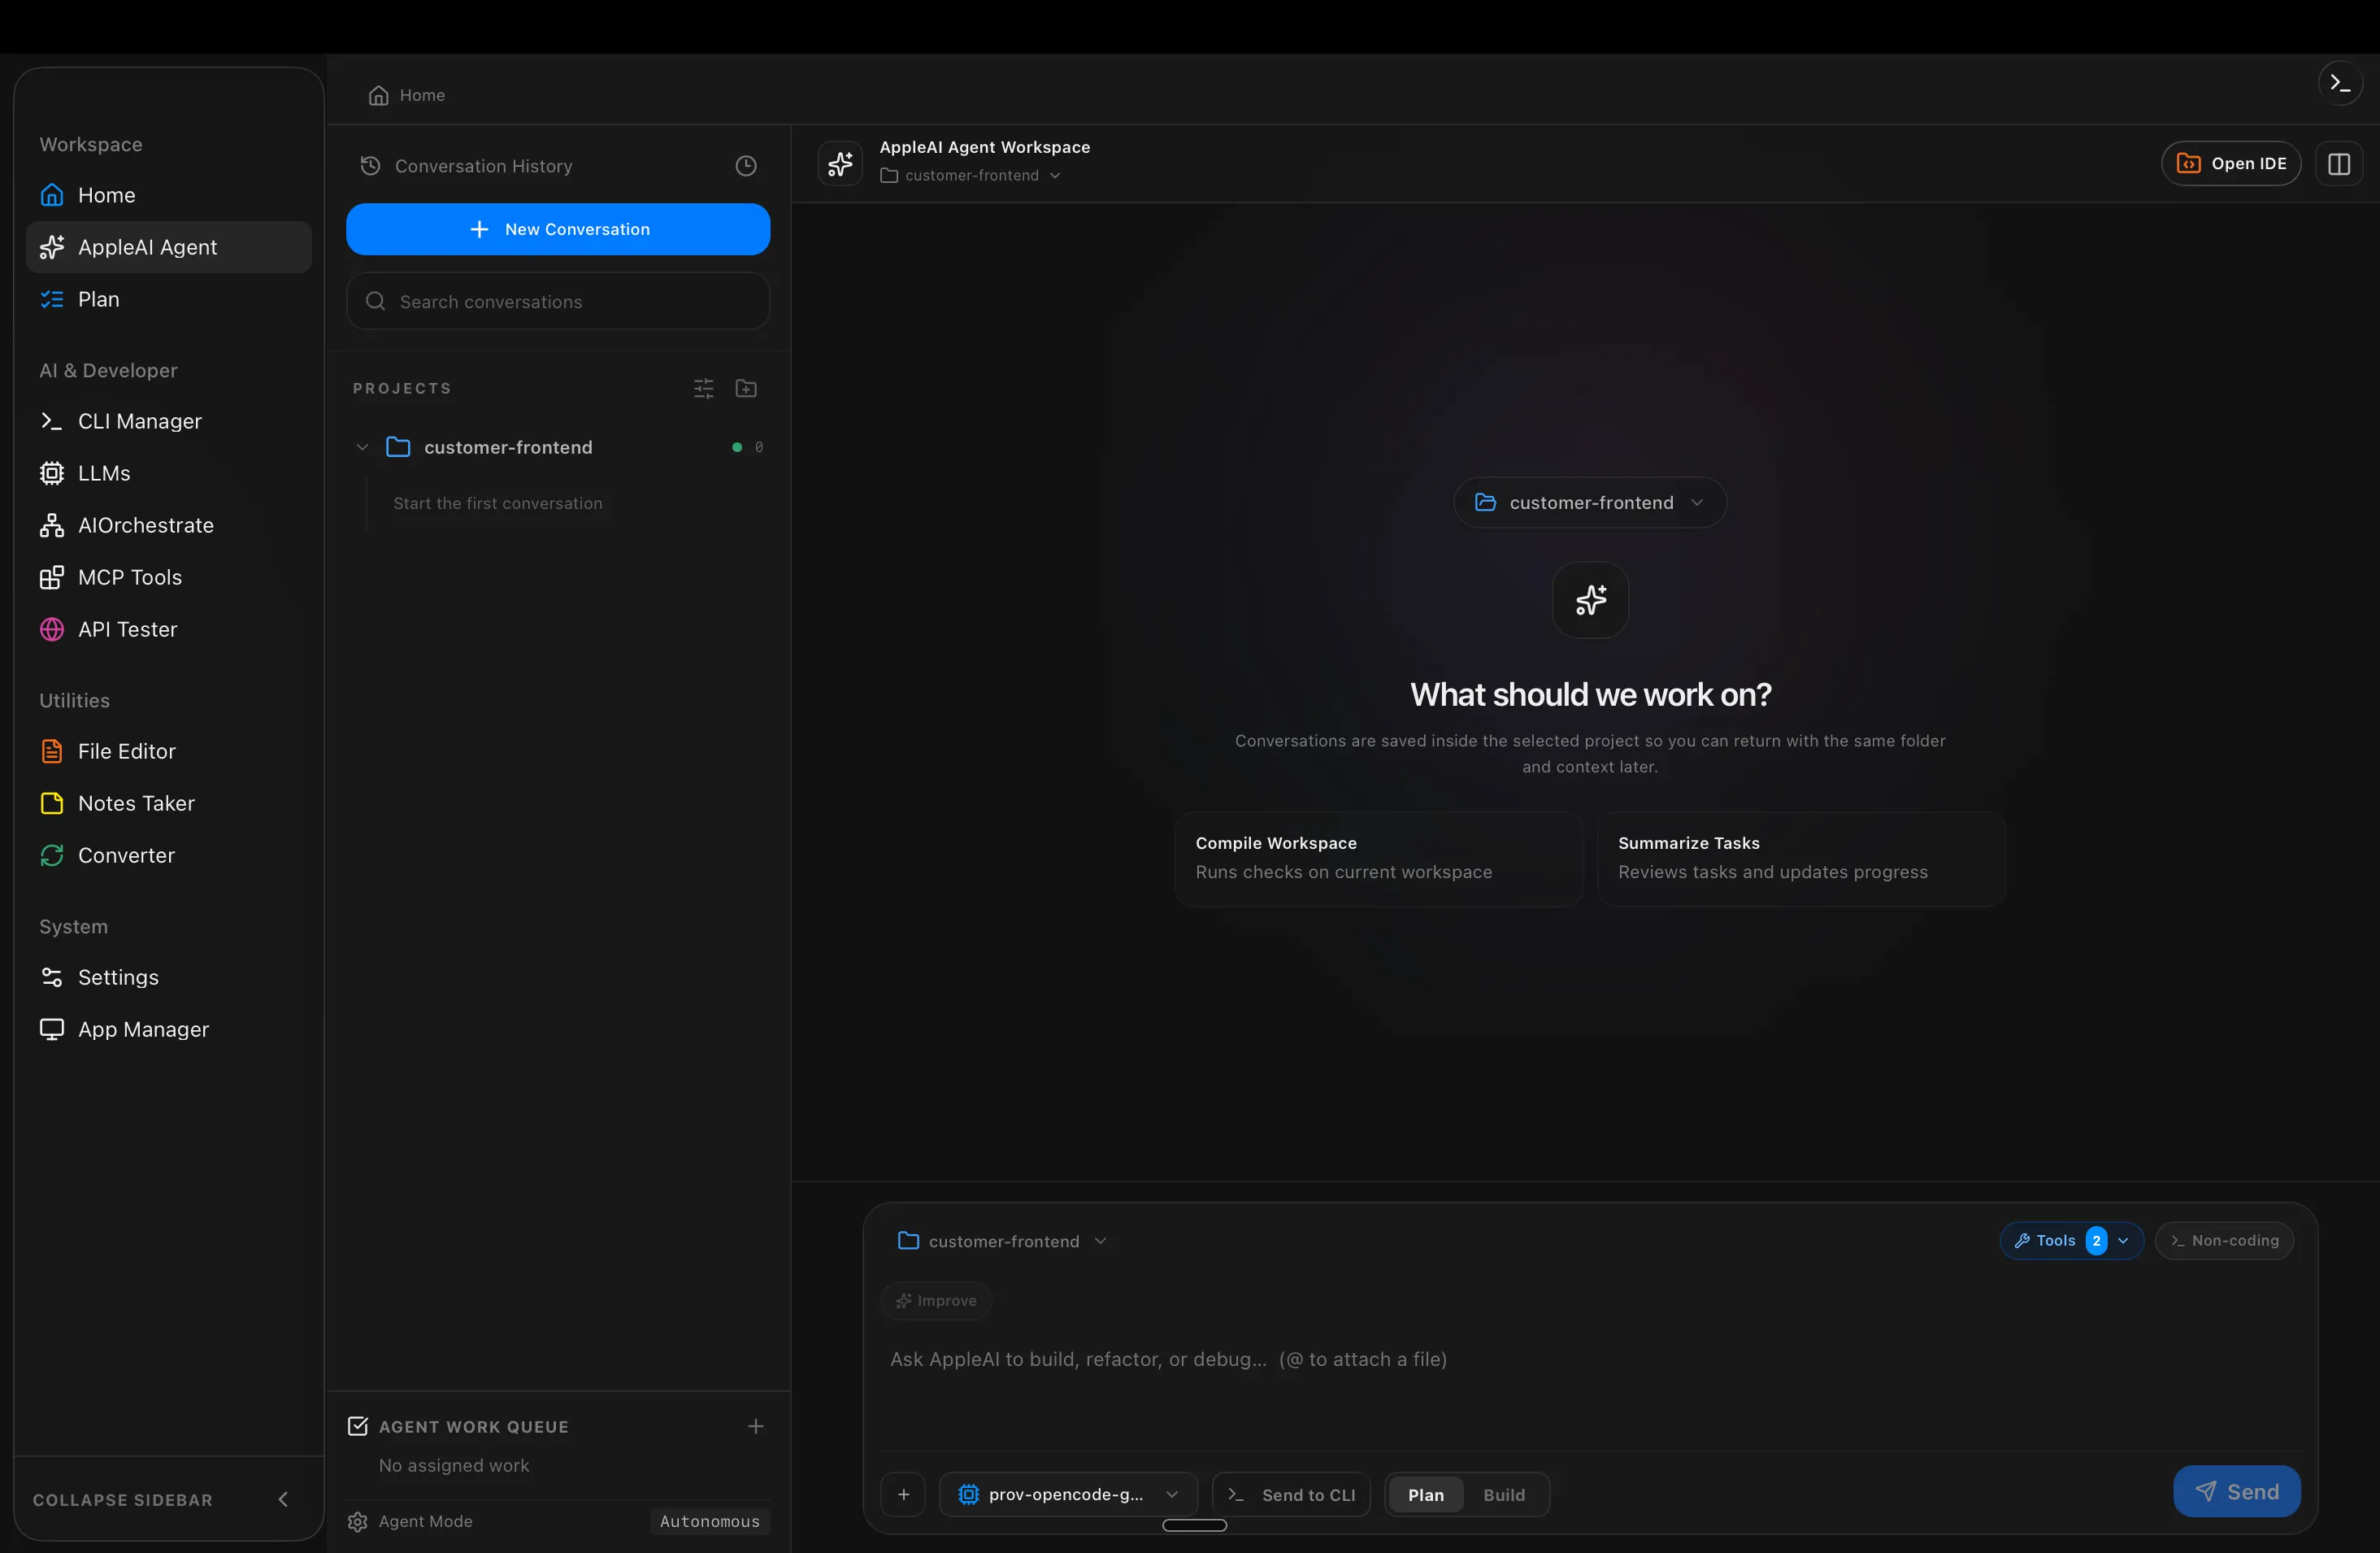Launch API Tester
2380x1553 pixels.
(168, 629)
